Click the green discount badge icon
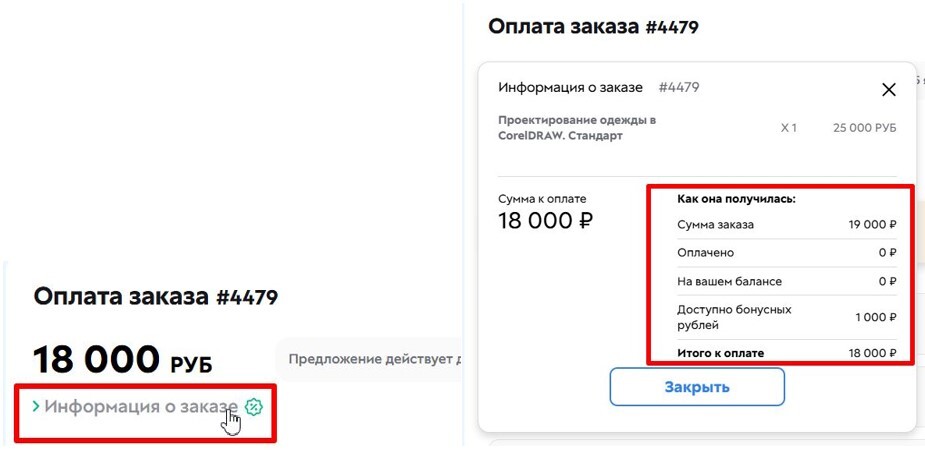The image size is (925, 450). (254, 406)
